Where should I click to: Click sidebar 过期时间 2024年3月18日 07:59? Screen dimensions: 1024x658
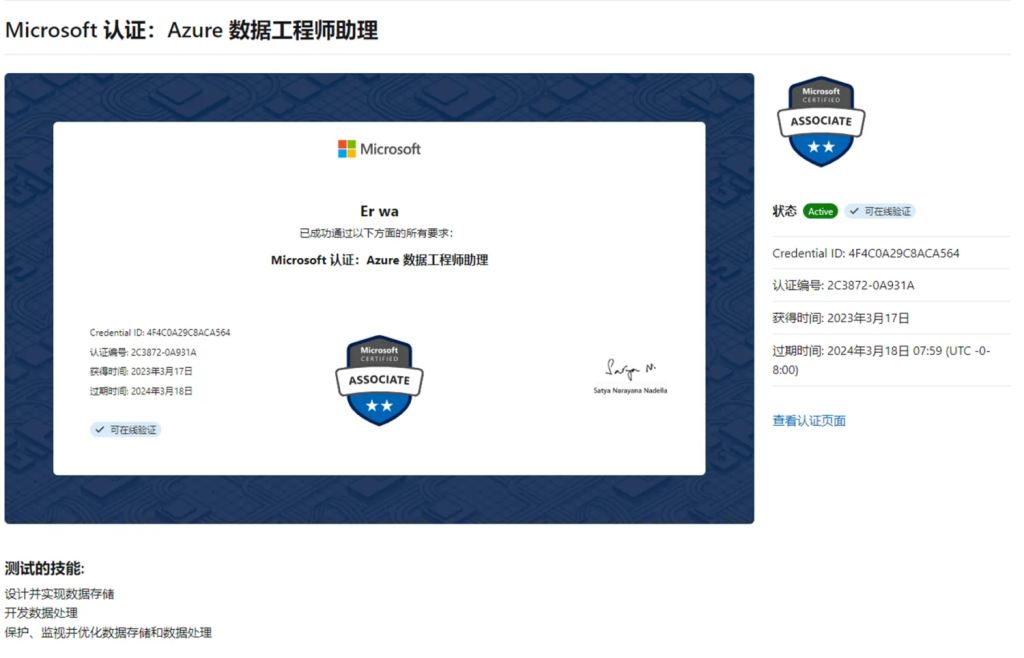(x=881, y=360)
